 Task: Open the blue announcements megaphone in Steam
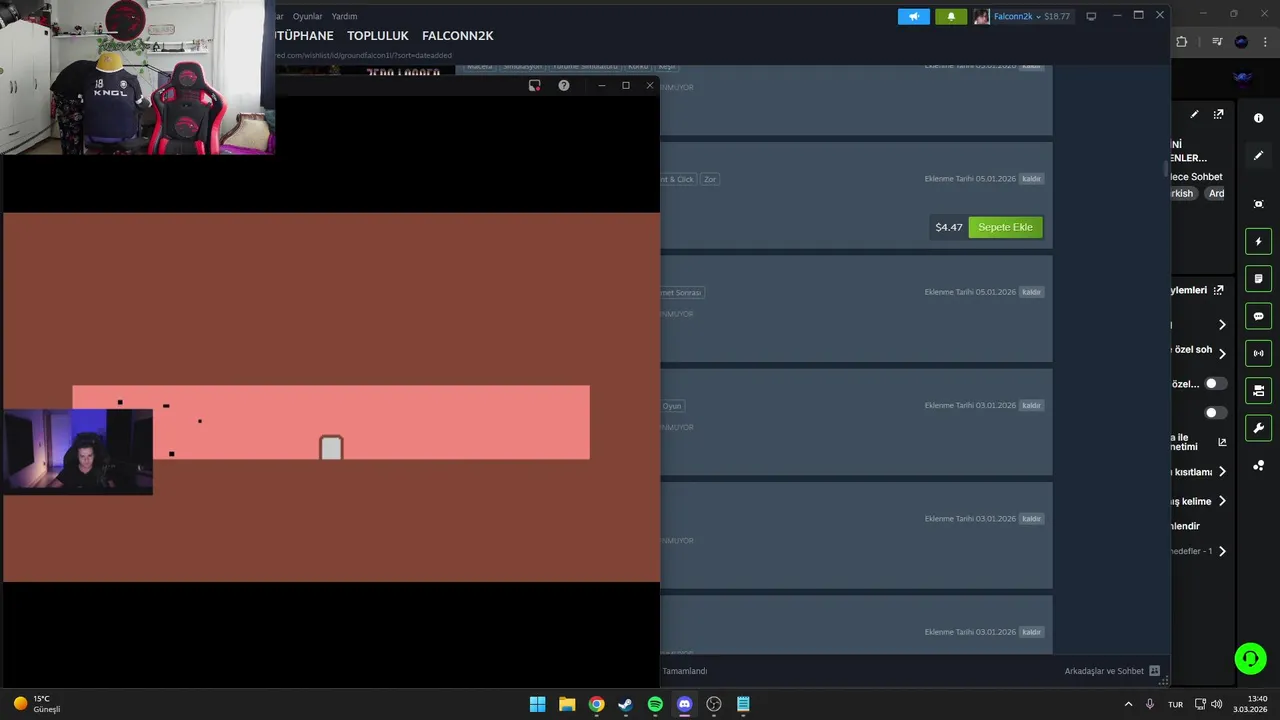pos(913,16)
